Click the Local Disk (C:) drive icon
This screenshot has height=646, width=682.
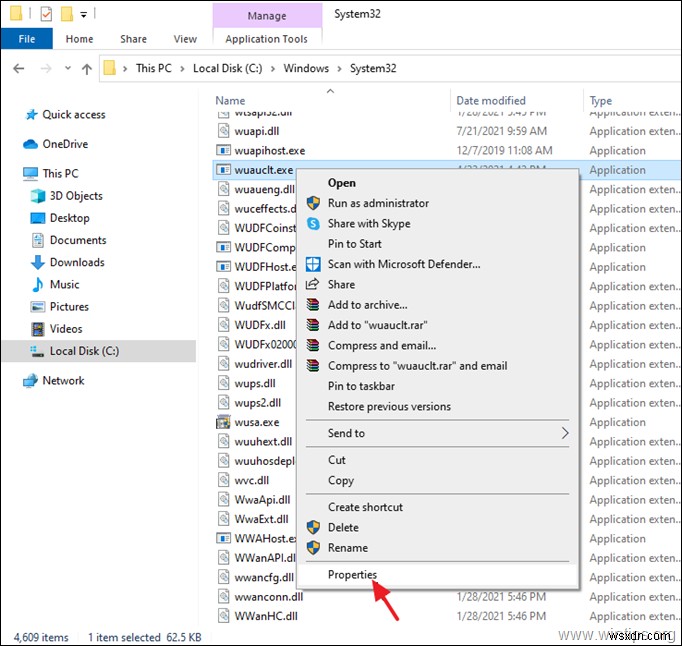[x=37, y=351]
